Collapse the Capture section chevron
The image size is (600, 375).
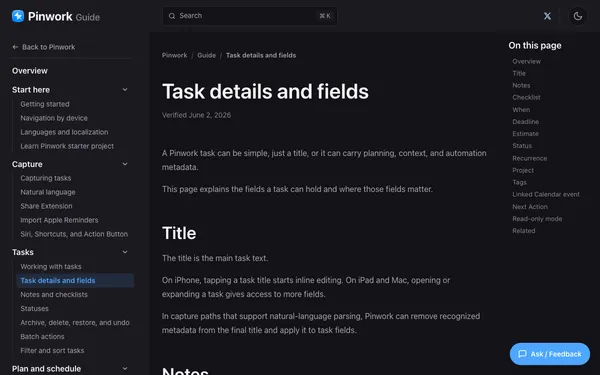tap(125, 164)
